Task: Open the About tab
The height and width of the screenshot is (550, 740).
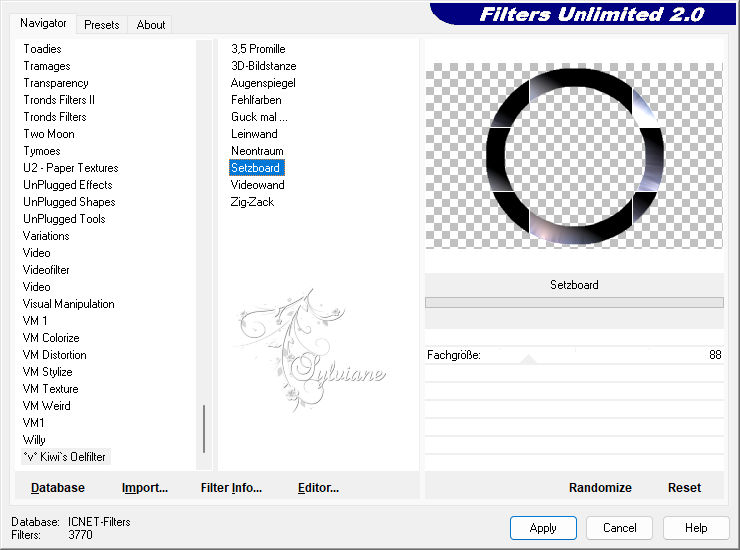Action: point(151,25)
